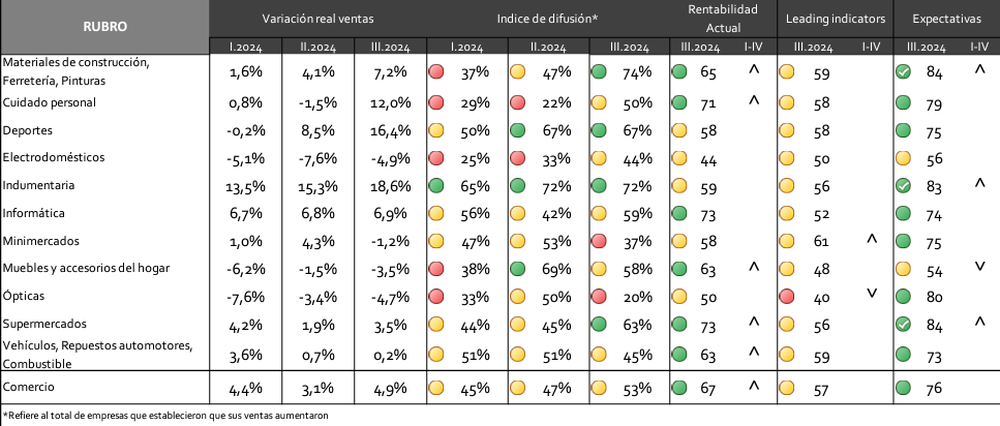
Task: Click the up arrow in Minimercados leading indicators row
Action: (872, 239)
